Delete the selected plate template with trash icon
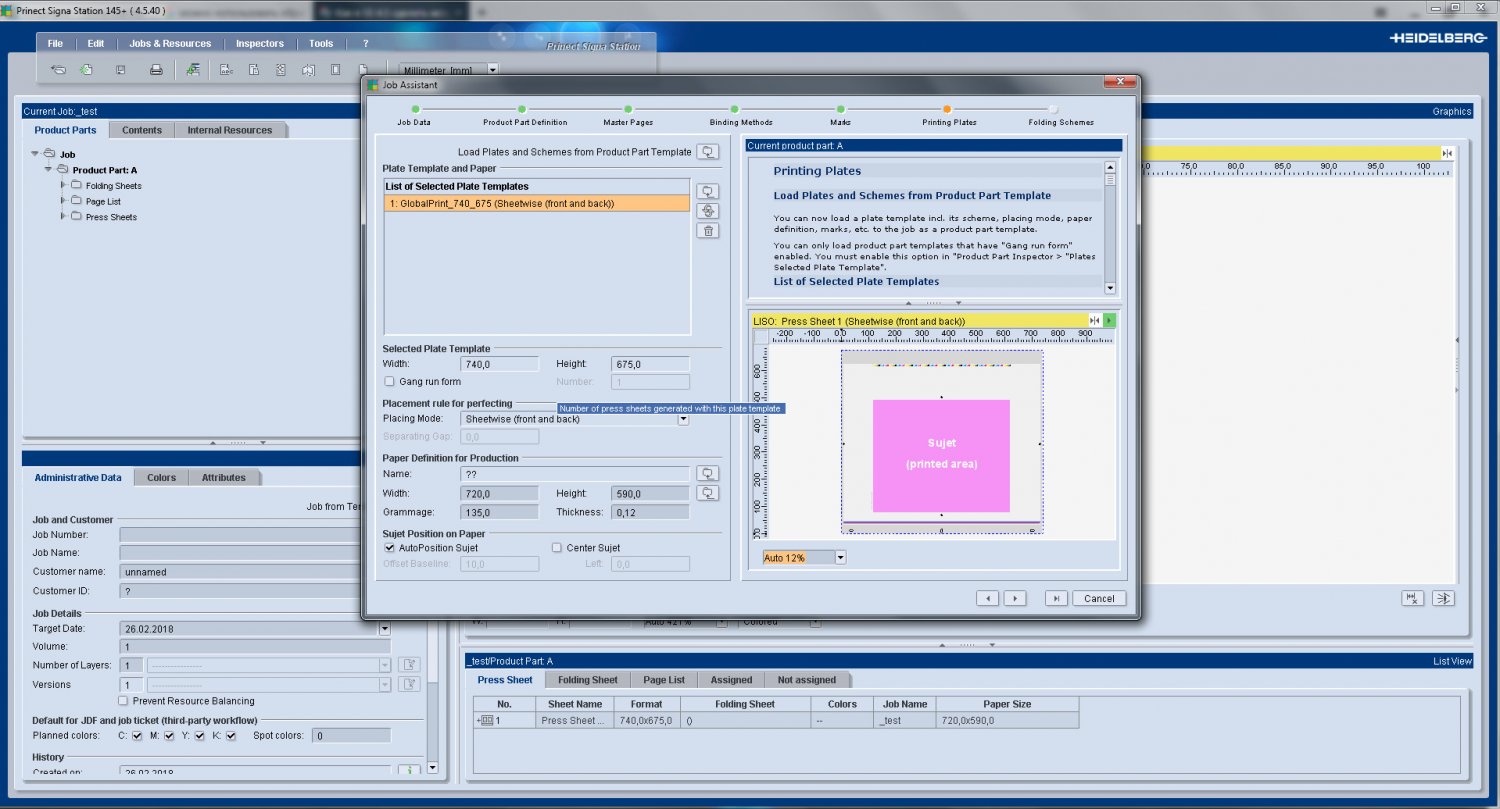 708,231
